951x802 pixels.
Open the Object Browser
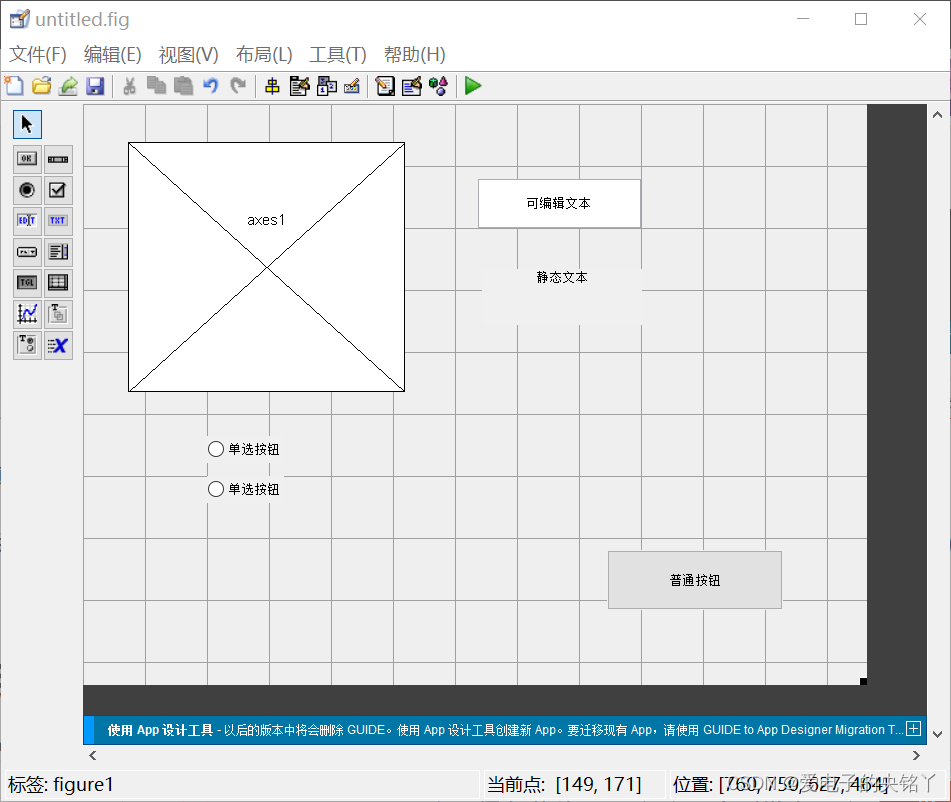click(439, 86)
